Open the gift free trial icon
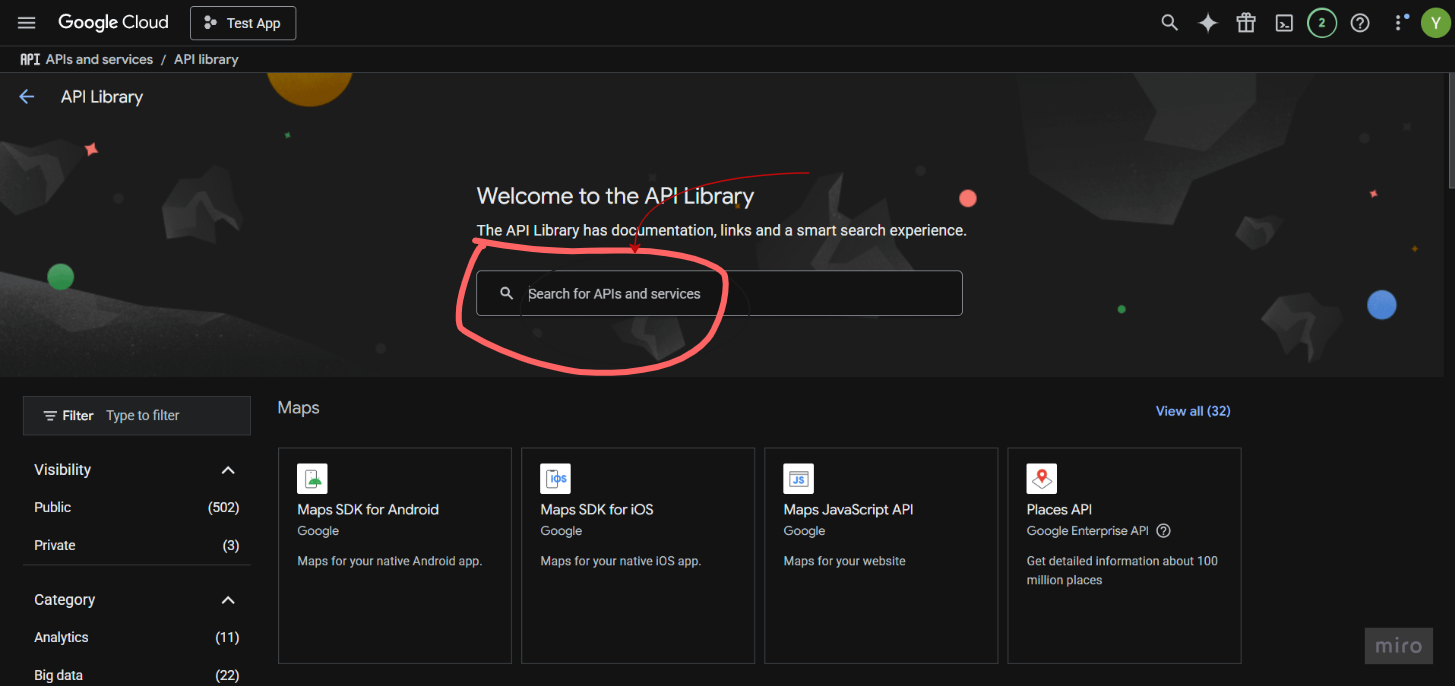The height and width of the screenshot is (686, 1455). [1246, 23]
